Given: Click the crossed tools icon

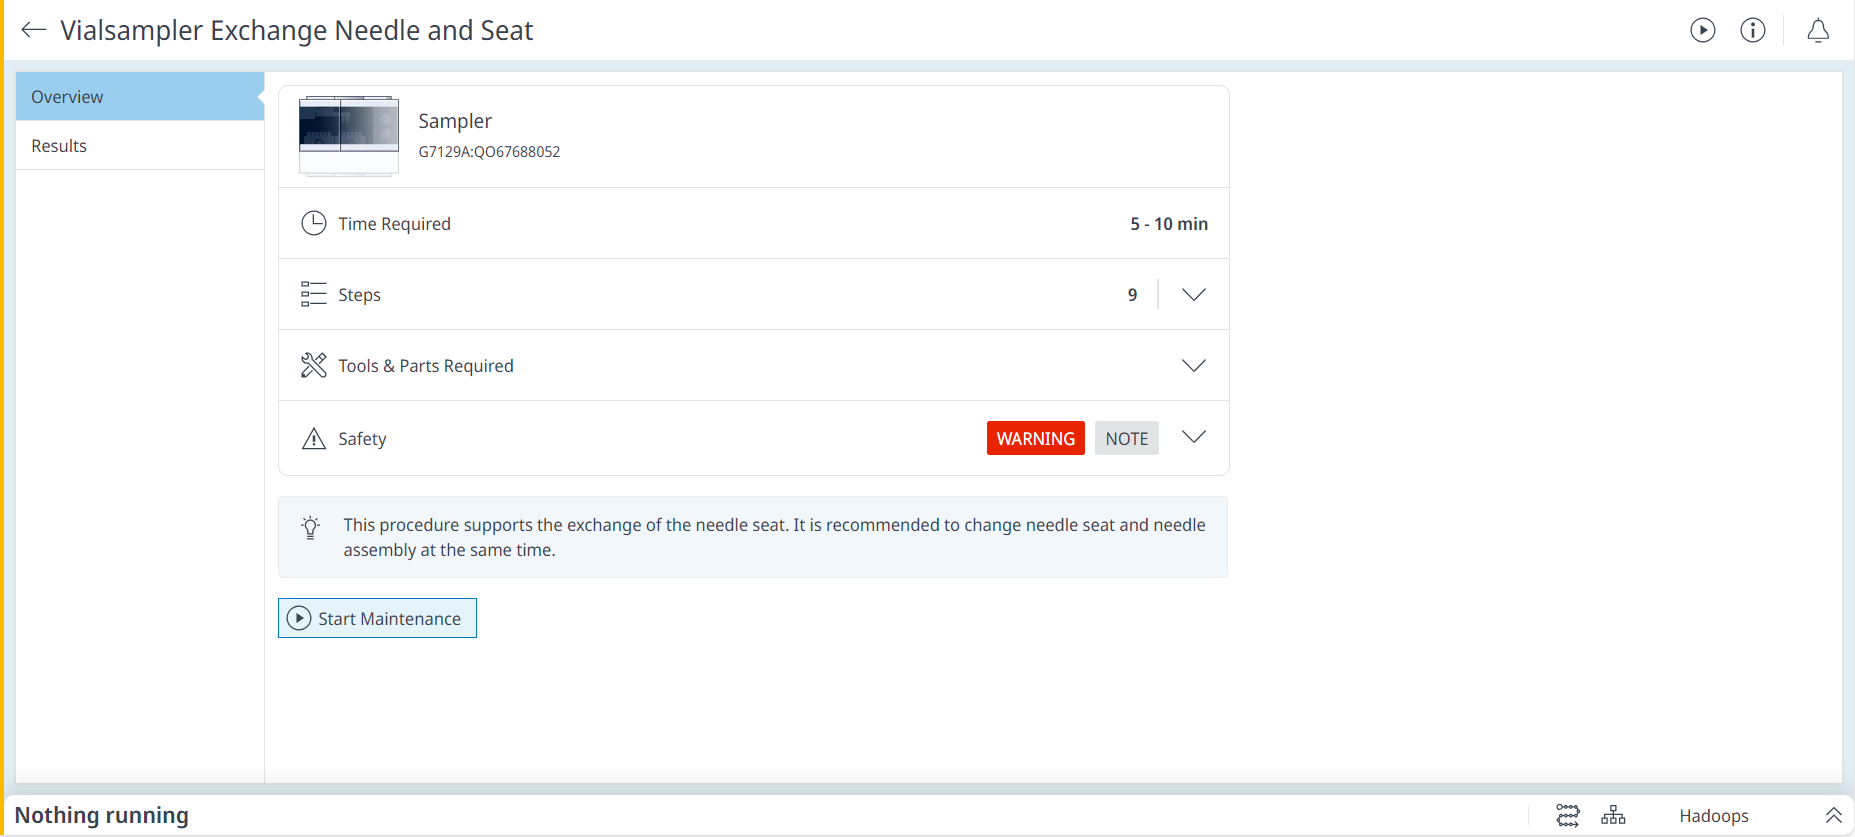Looking at the screenshot, I should pyautogui.click(x=313, y=365).
